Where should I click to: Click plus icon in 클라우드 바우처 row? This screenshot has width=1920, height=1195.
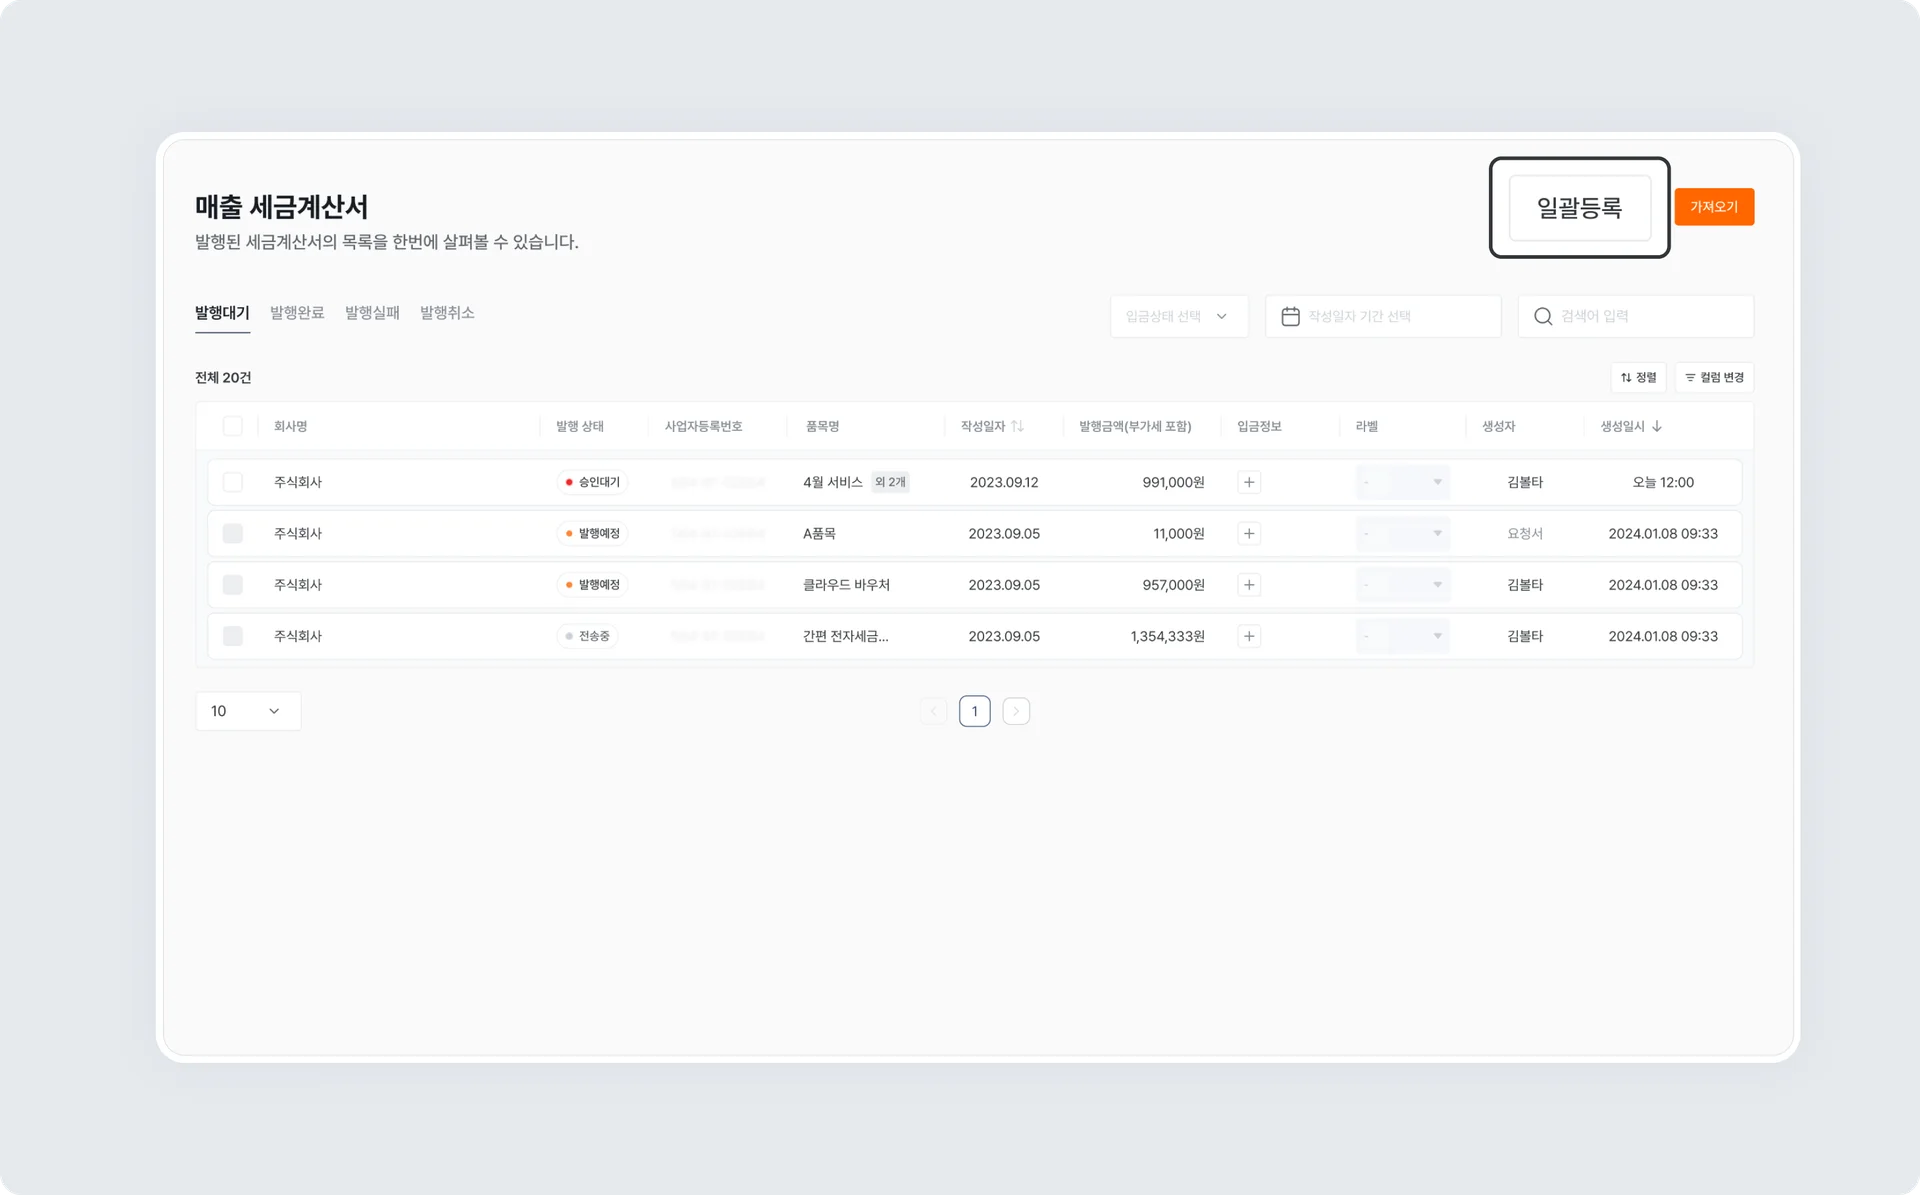[x=1249, y=585]
